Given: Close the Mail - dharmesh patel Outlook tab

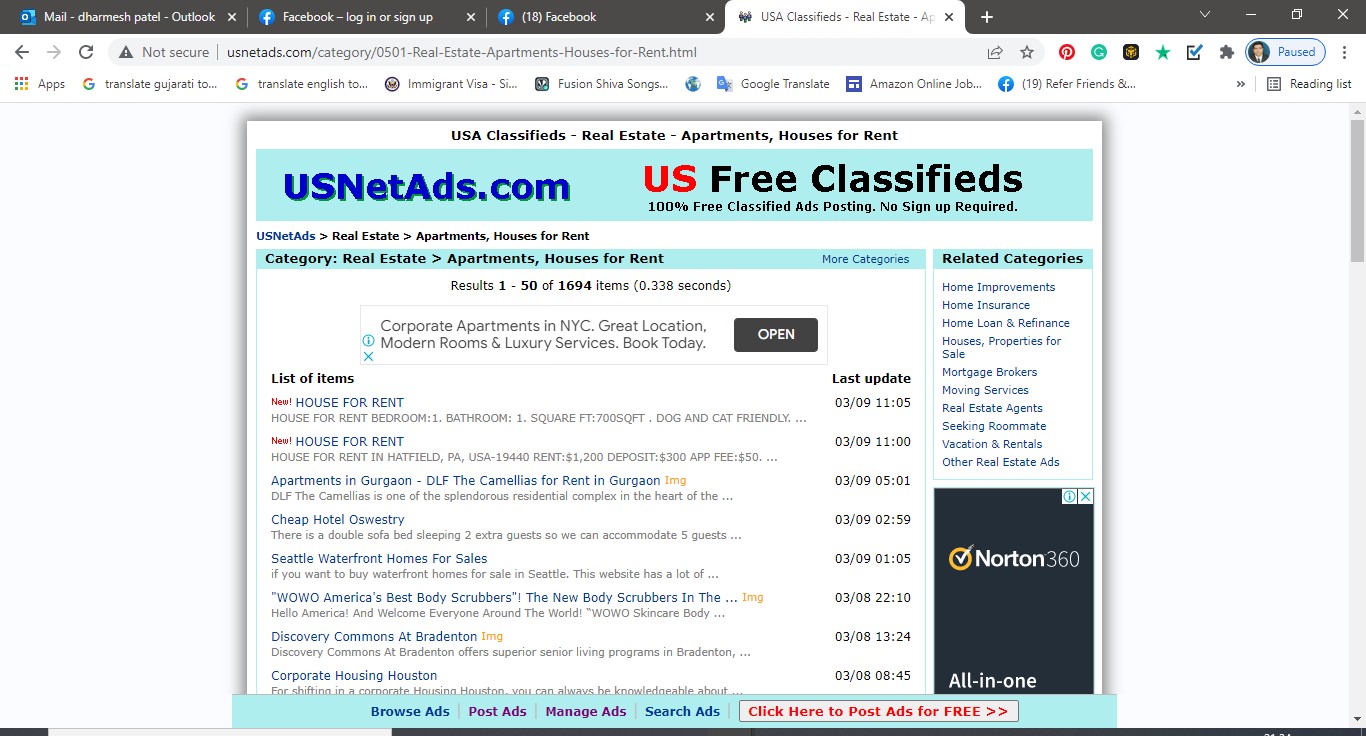Looking at the screenshot, I should pyautogui.click(x=233, y=17).
